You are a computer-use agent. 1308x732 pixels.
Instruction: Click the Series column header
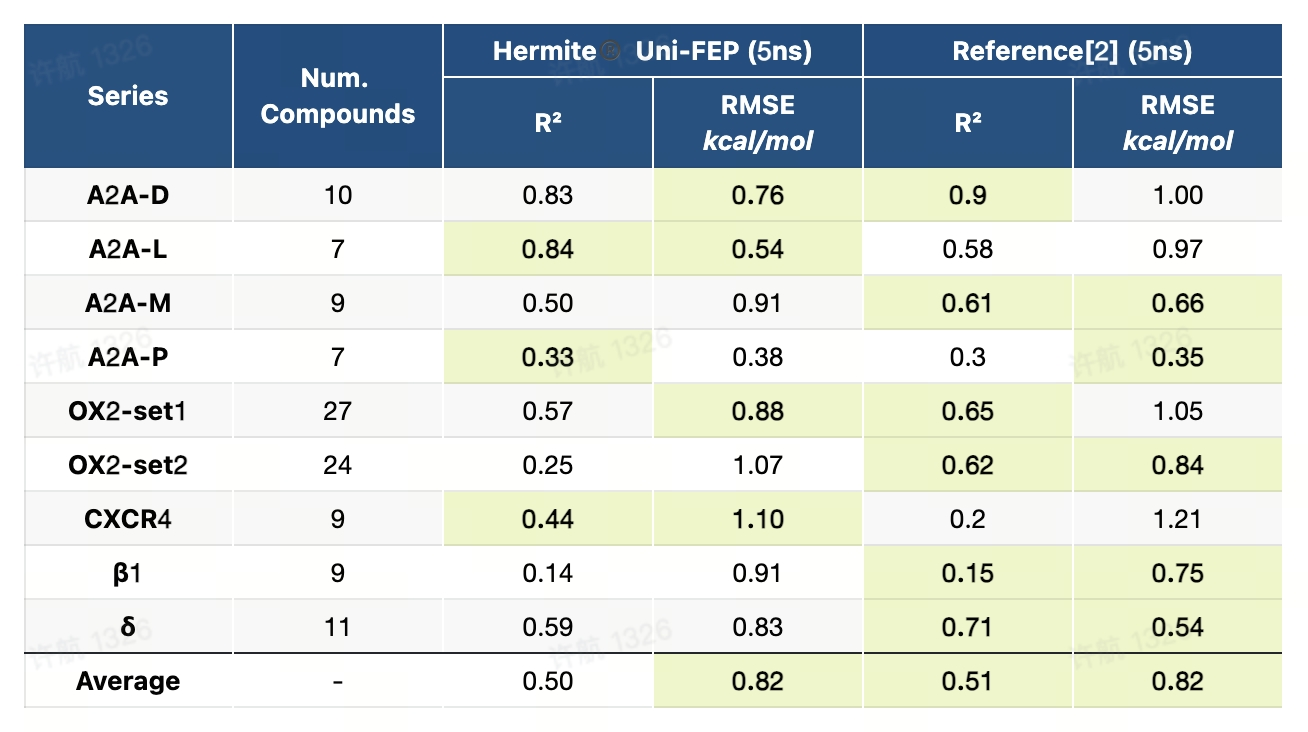(x=128, y=96)
